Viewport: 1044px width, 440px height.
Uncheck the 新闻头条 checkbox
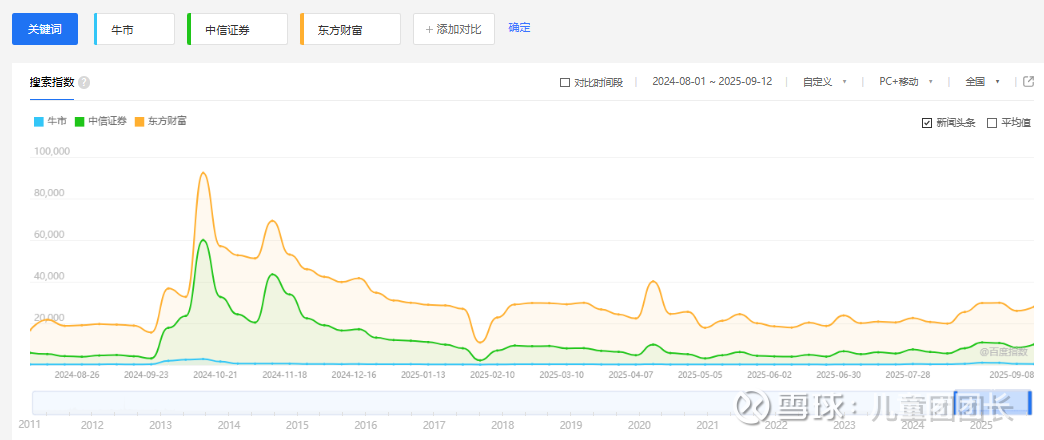pyautogui.click(x=927, y=123)
